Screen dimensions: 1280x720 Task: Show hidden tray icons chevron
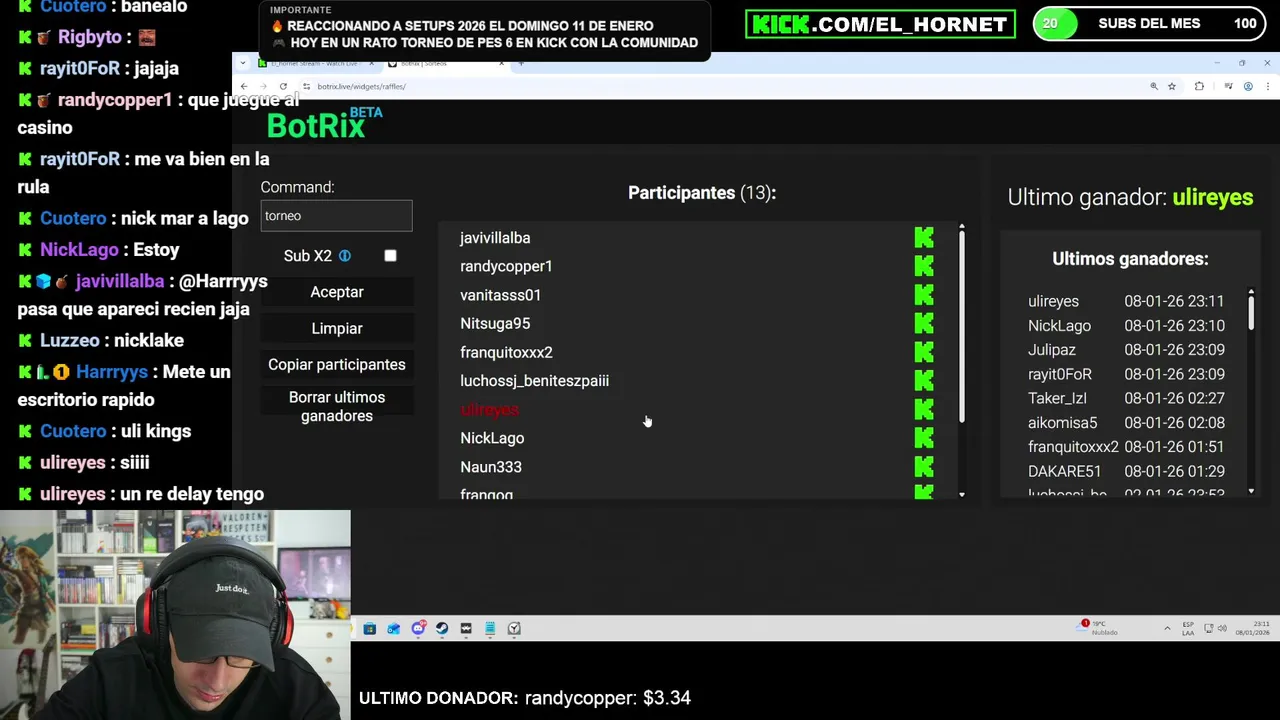tap(1168, 628)
